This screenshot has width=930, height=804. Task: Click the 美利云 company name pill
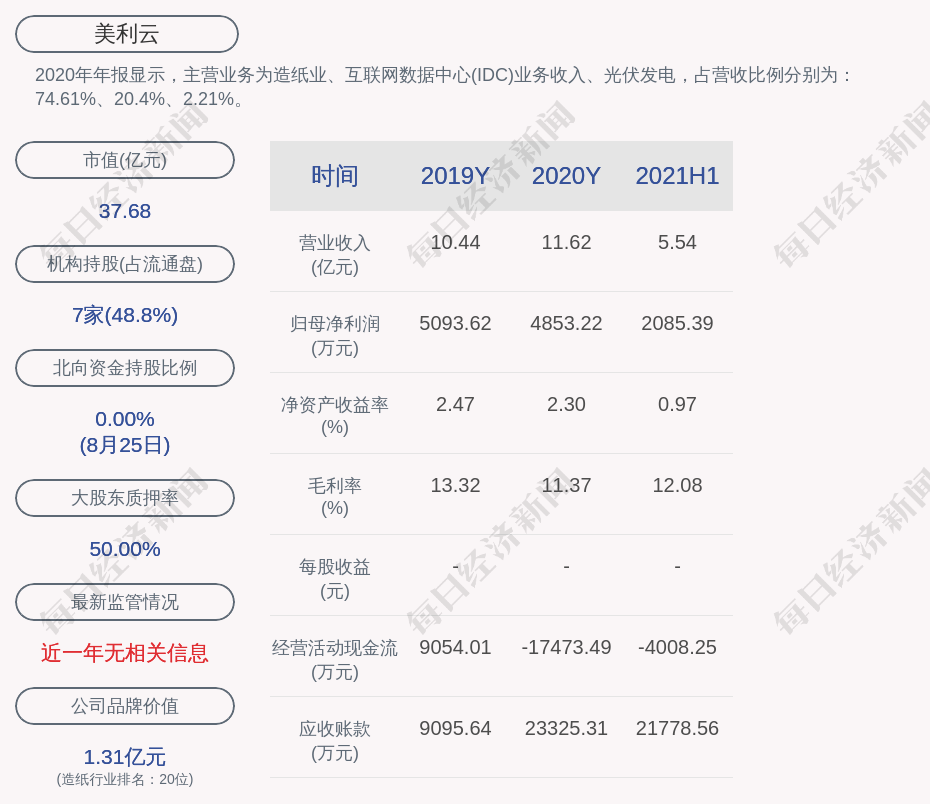point(126,34)
